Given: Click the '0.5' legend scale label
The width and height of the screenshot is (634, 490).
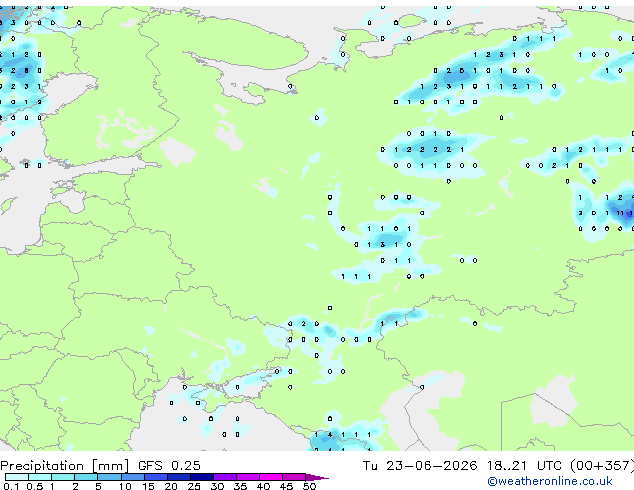Looking at the screenshot, I should click(x=35, y=486).
